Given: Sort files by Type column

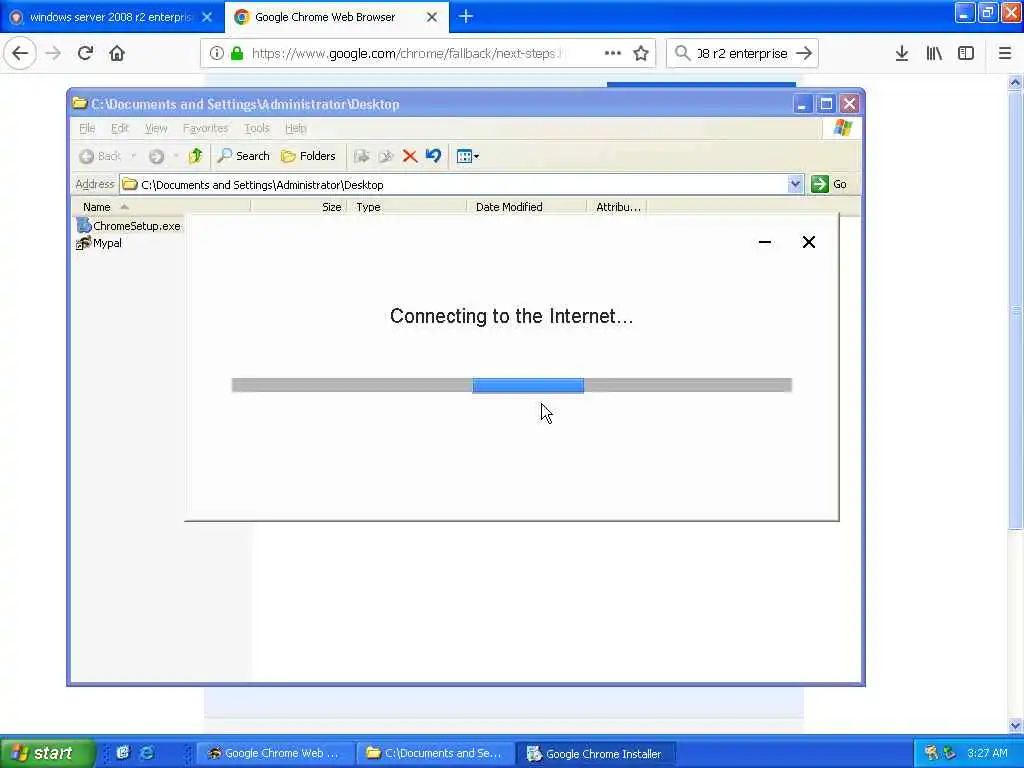Looking at the screenshot, I should pos(407,207).
